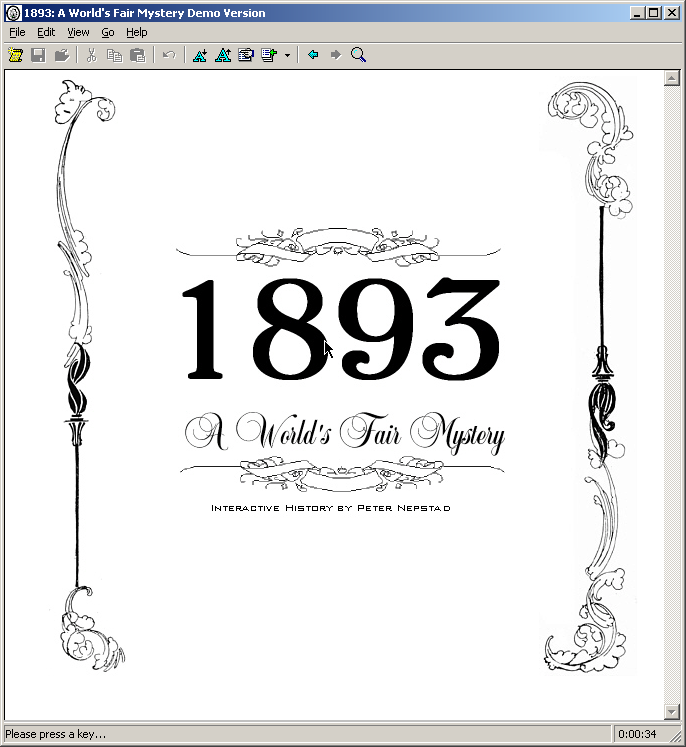Click the undo arrow icon

pyautogui.click(x=168, y=55)
